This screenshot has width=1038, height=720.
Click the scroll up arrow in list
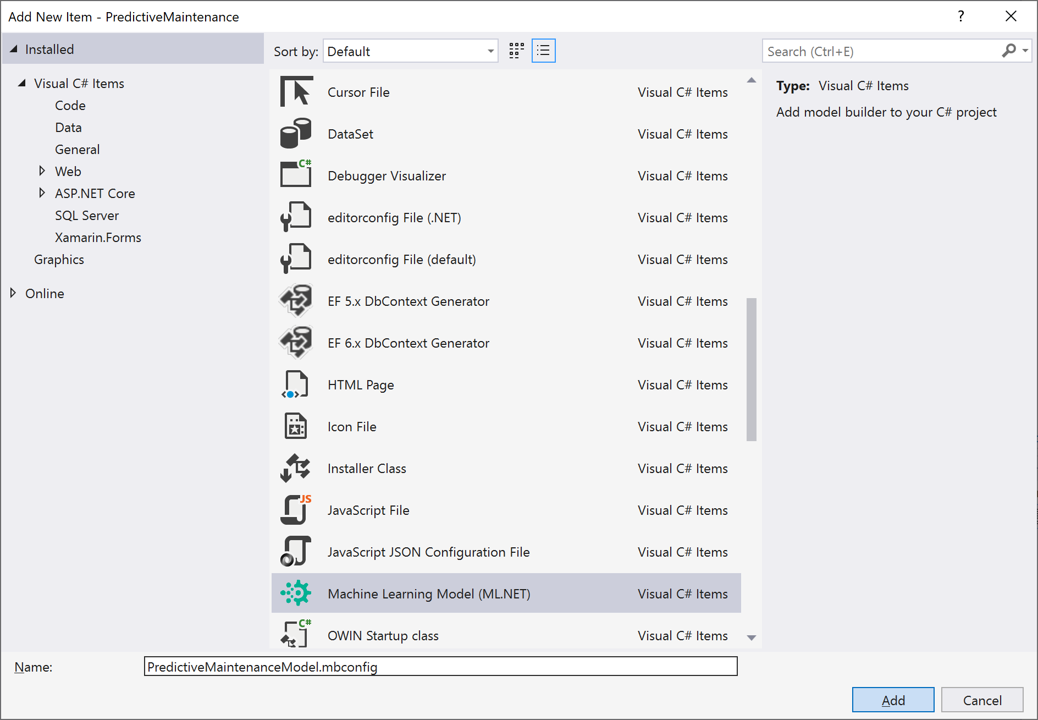point(751,80)
